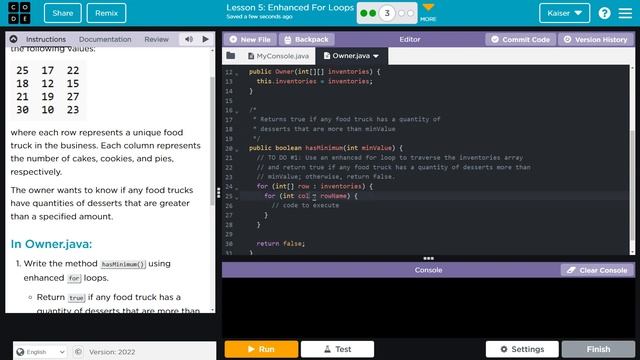Collapse inner for loop fold at line 25

pos(237,198)
